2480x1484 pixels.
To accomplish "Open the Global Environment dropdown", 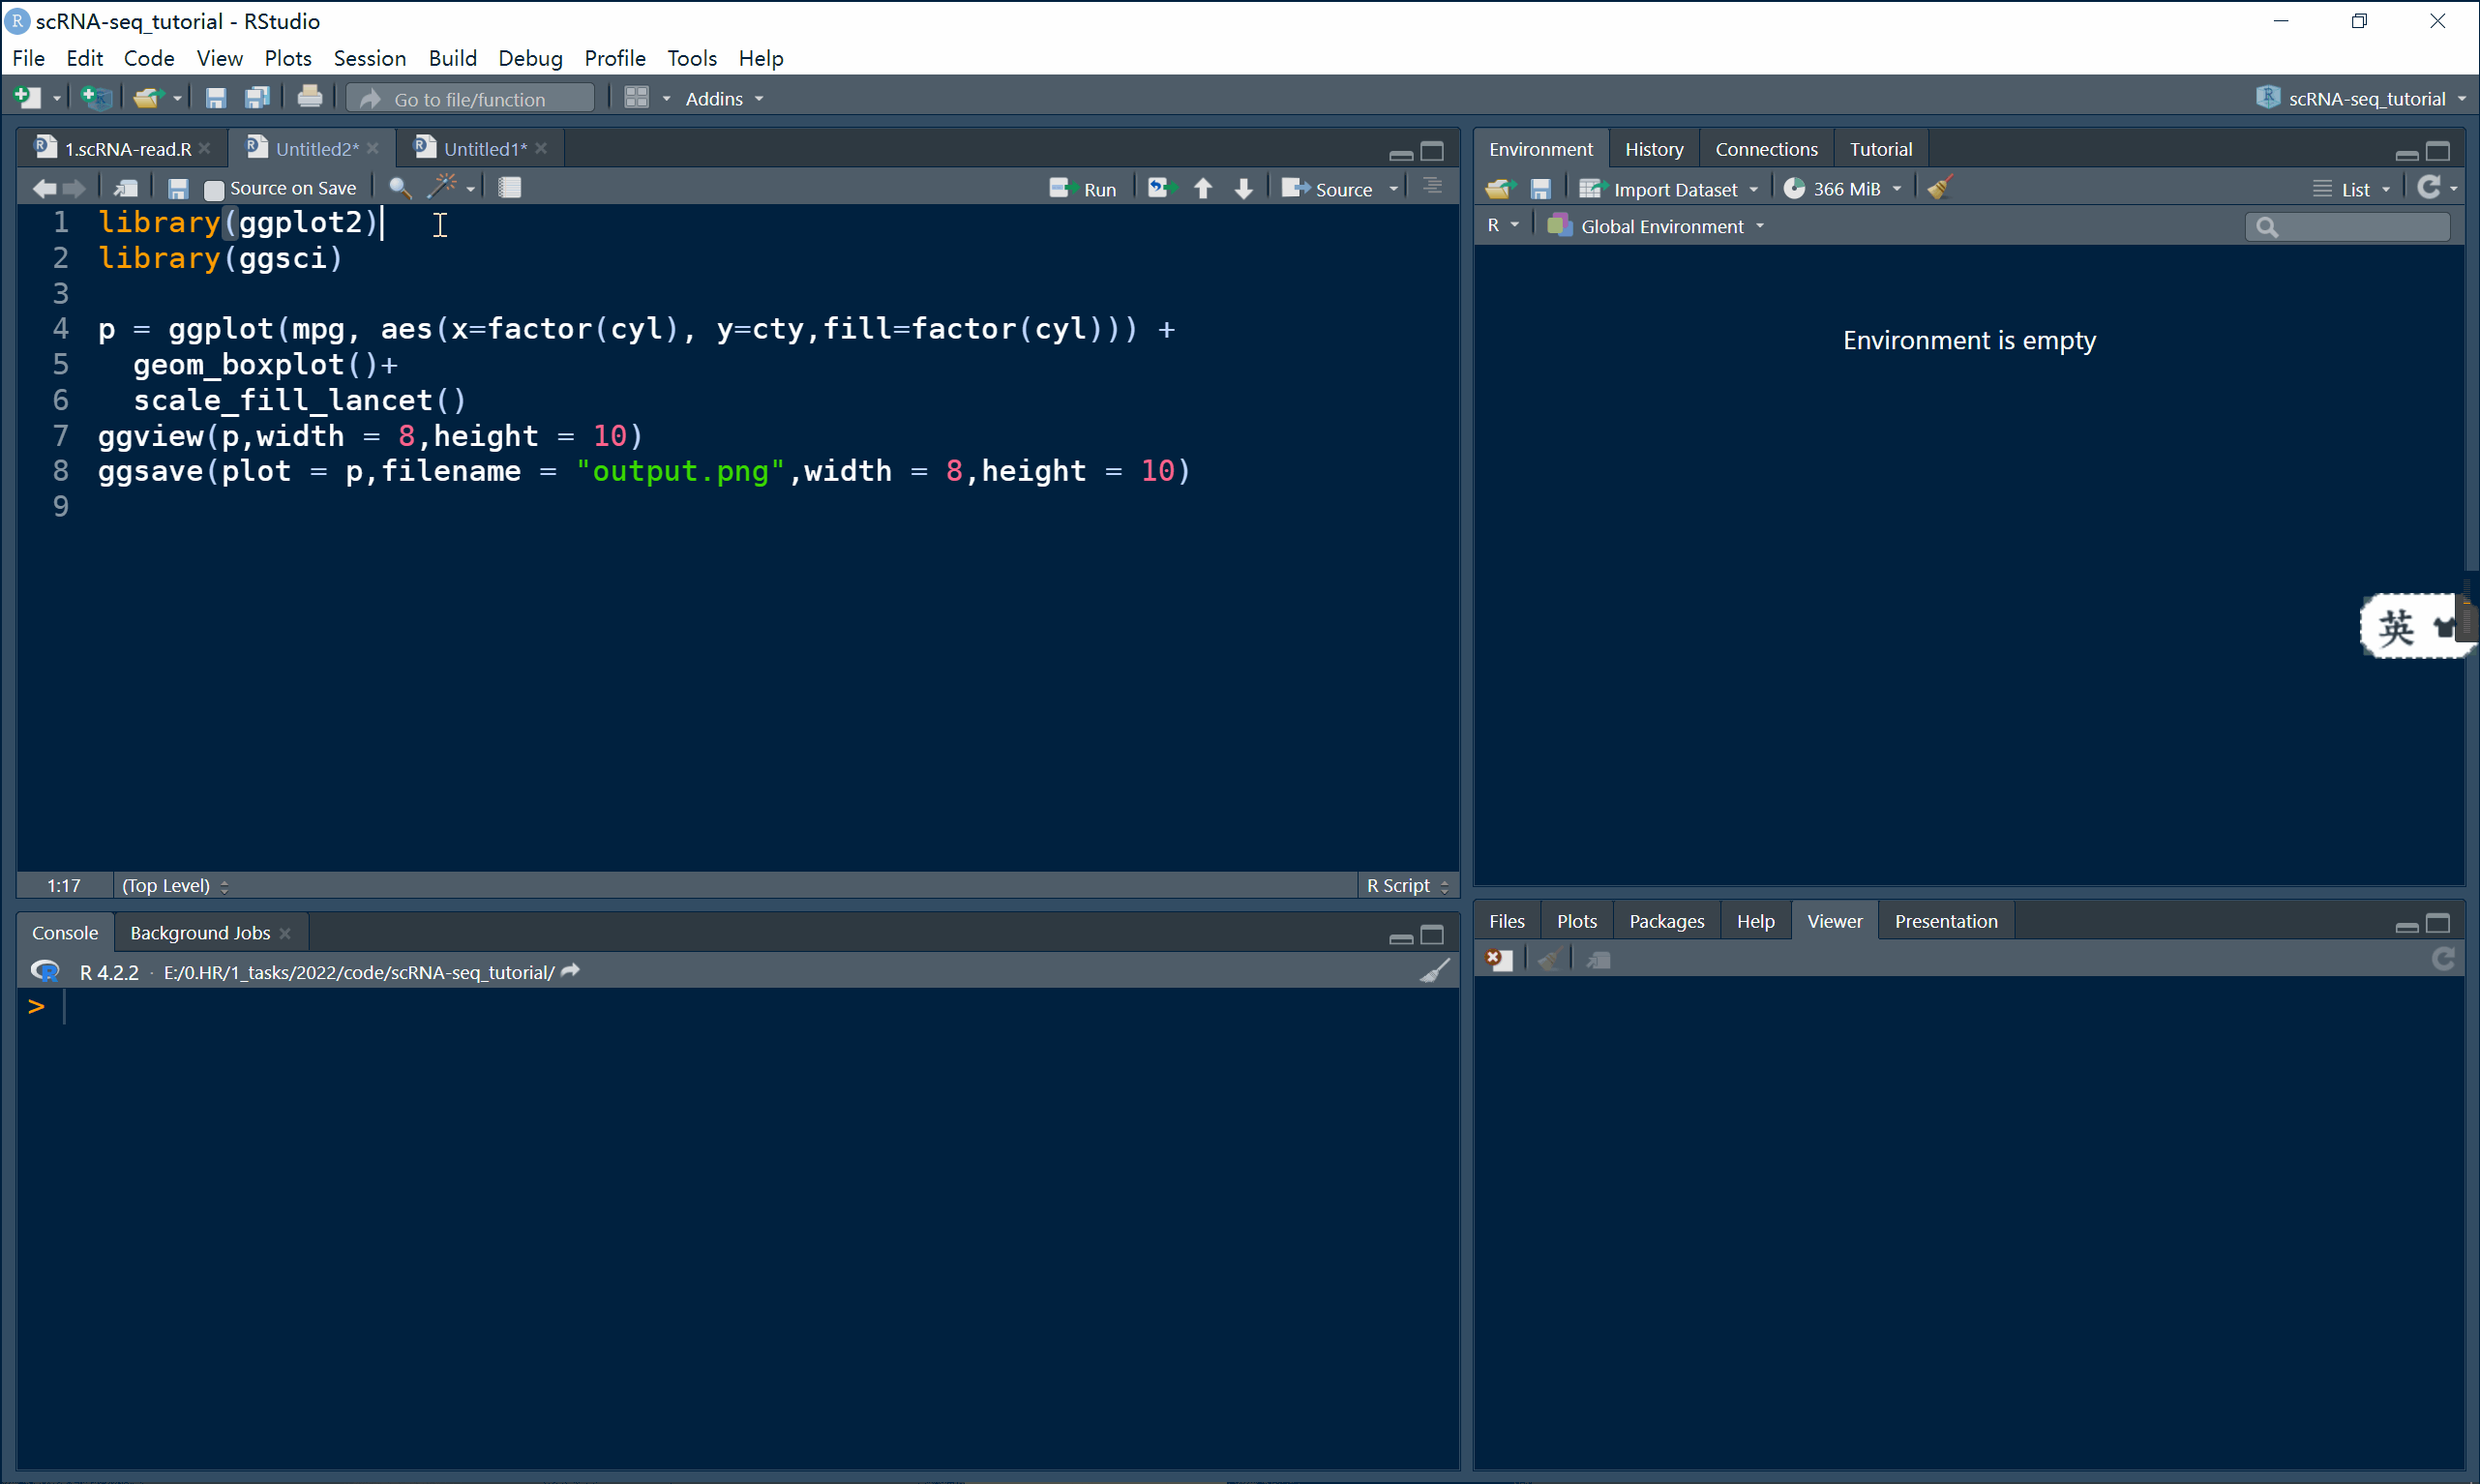I will (1662, 226).
